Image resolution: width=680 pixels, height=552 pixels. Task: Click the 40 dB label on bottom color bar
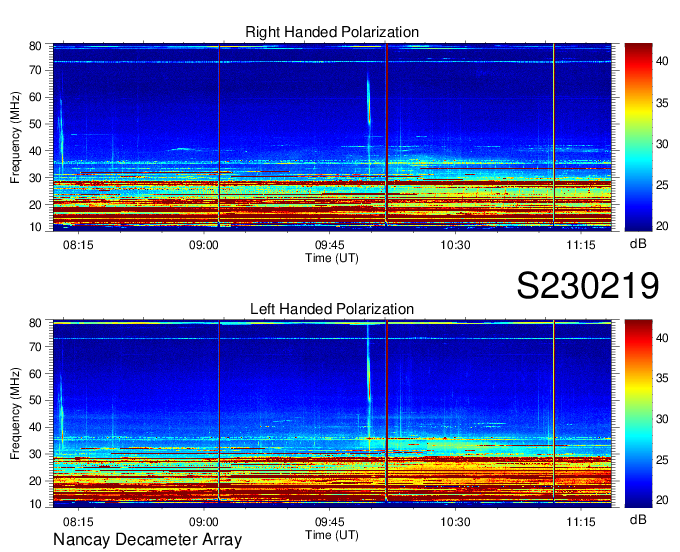662,338
